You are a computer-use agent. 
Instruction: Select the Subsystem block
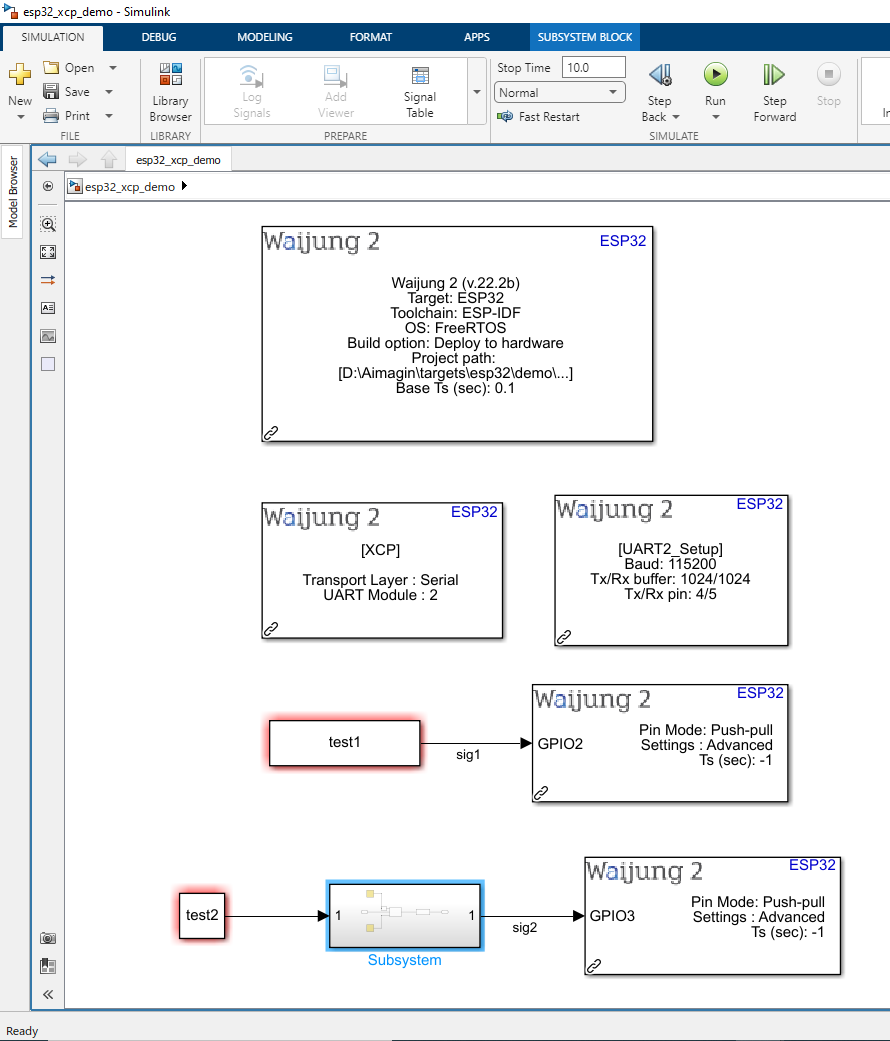pos(405,916)
